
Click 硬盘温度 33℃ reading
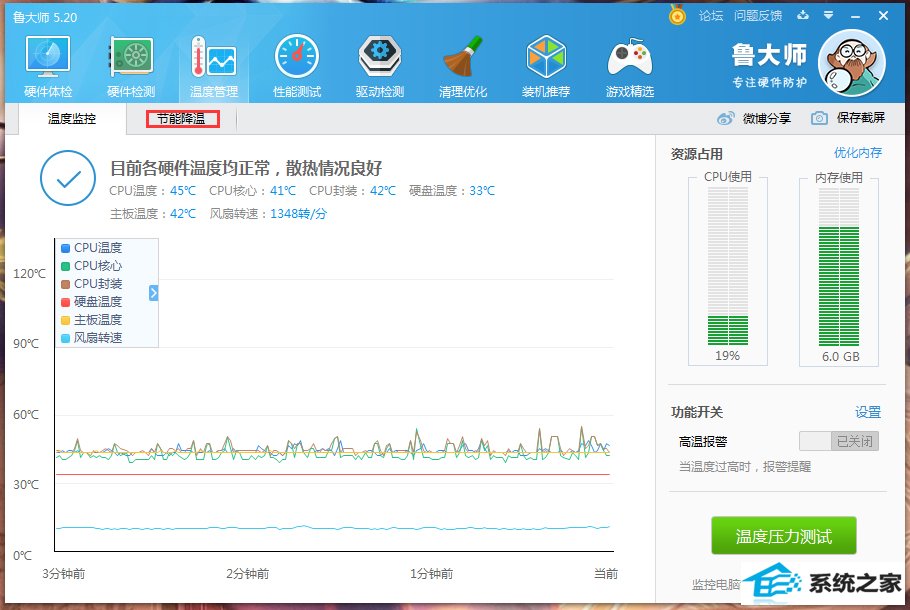pyautogui.click(x=452, y=191)
